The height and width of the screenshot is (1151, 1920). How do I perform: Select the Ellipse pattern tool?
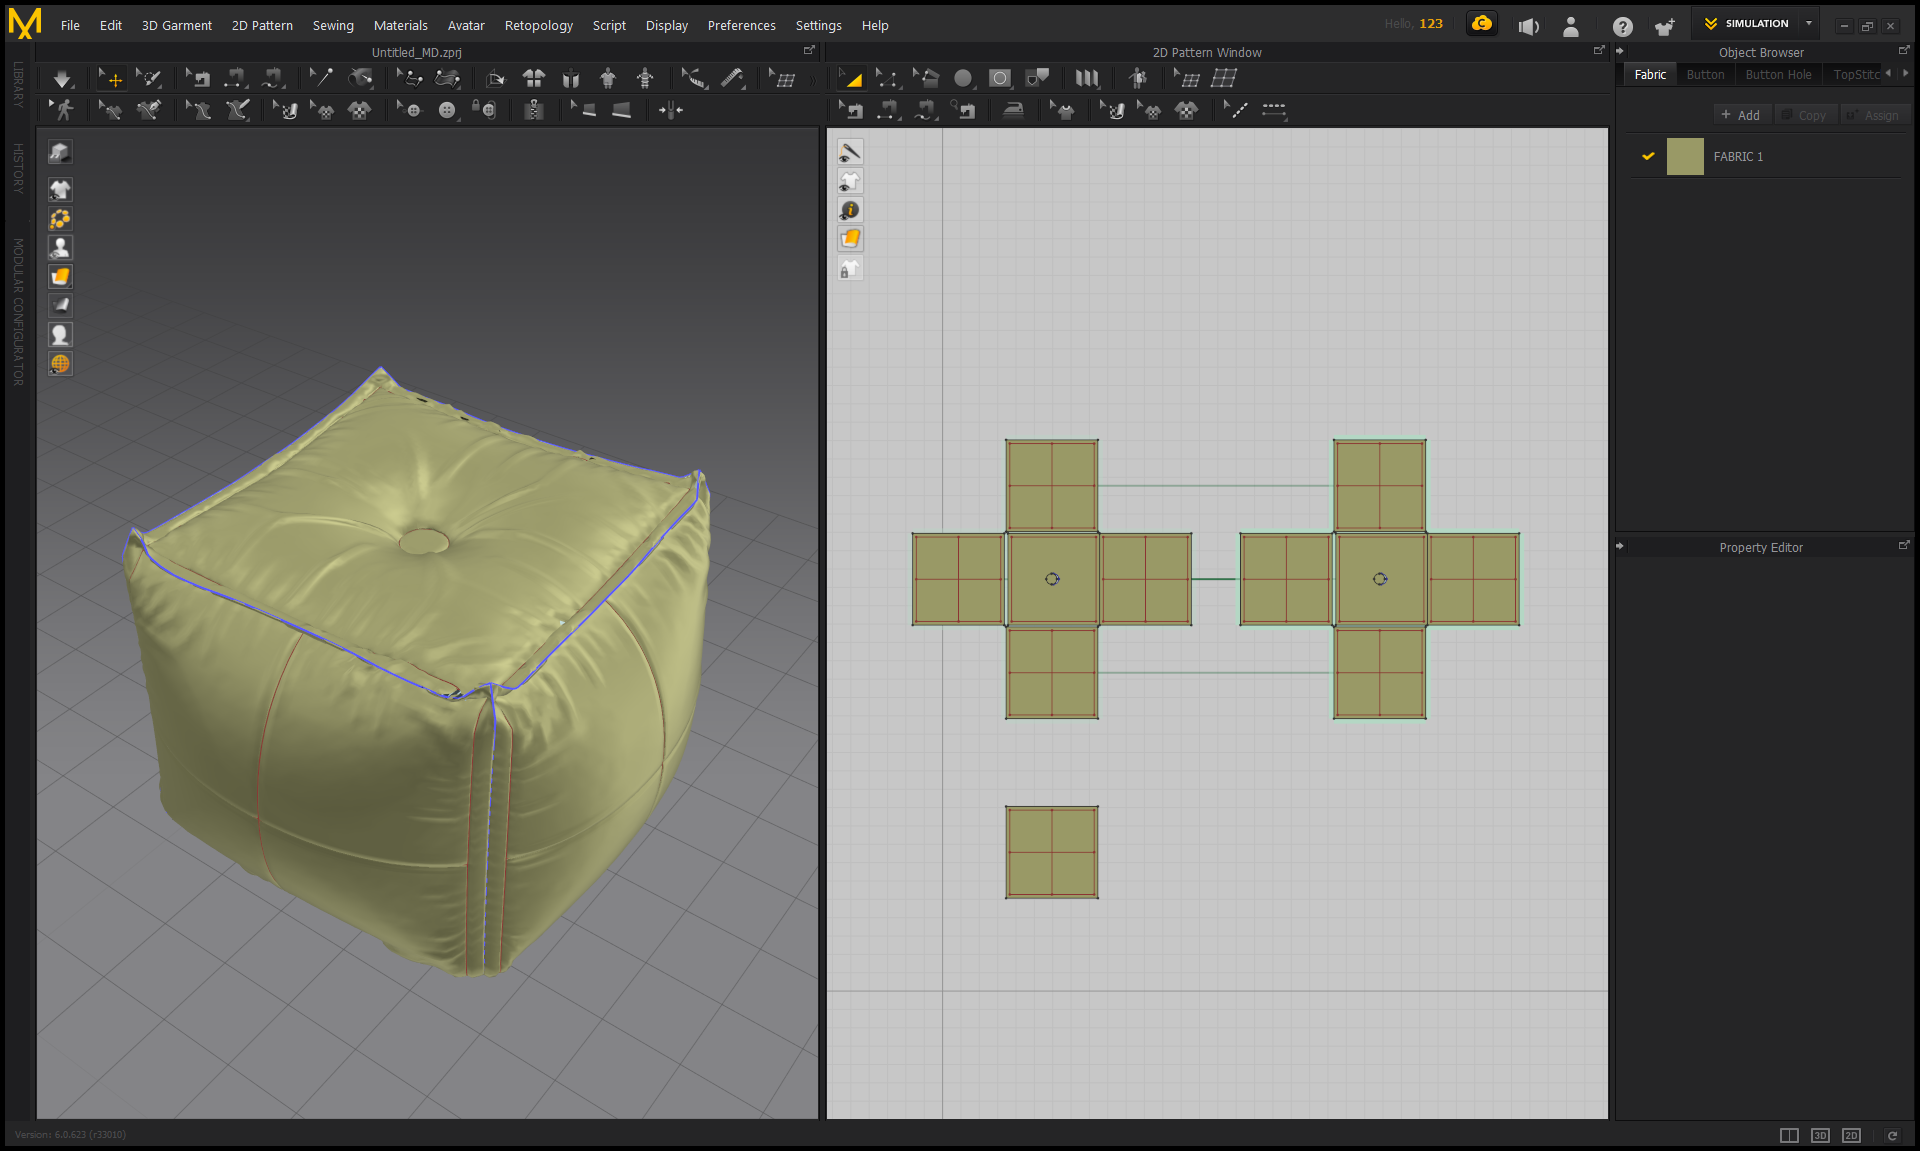(963, 78)
